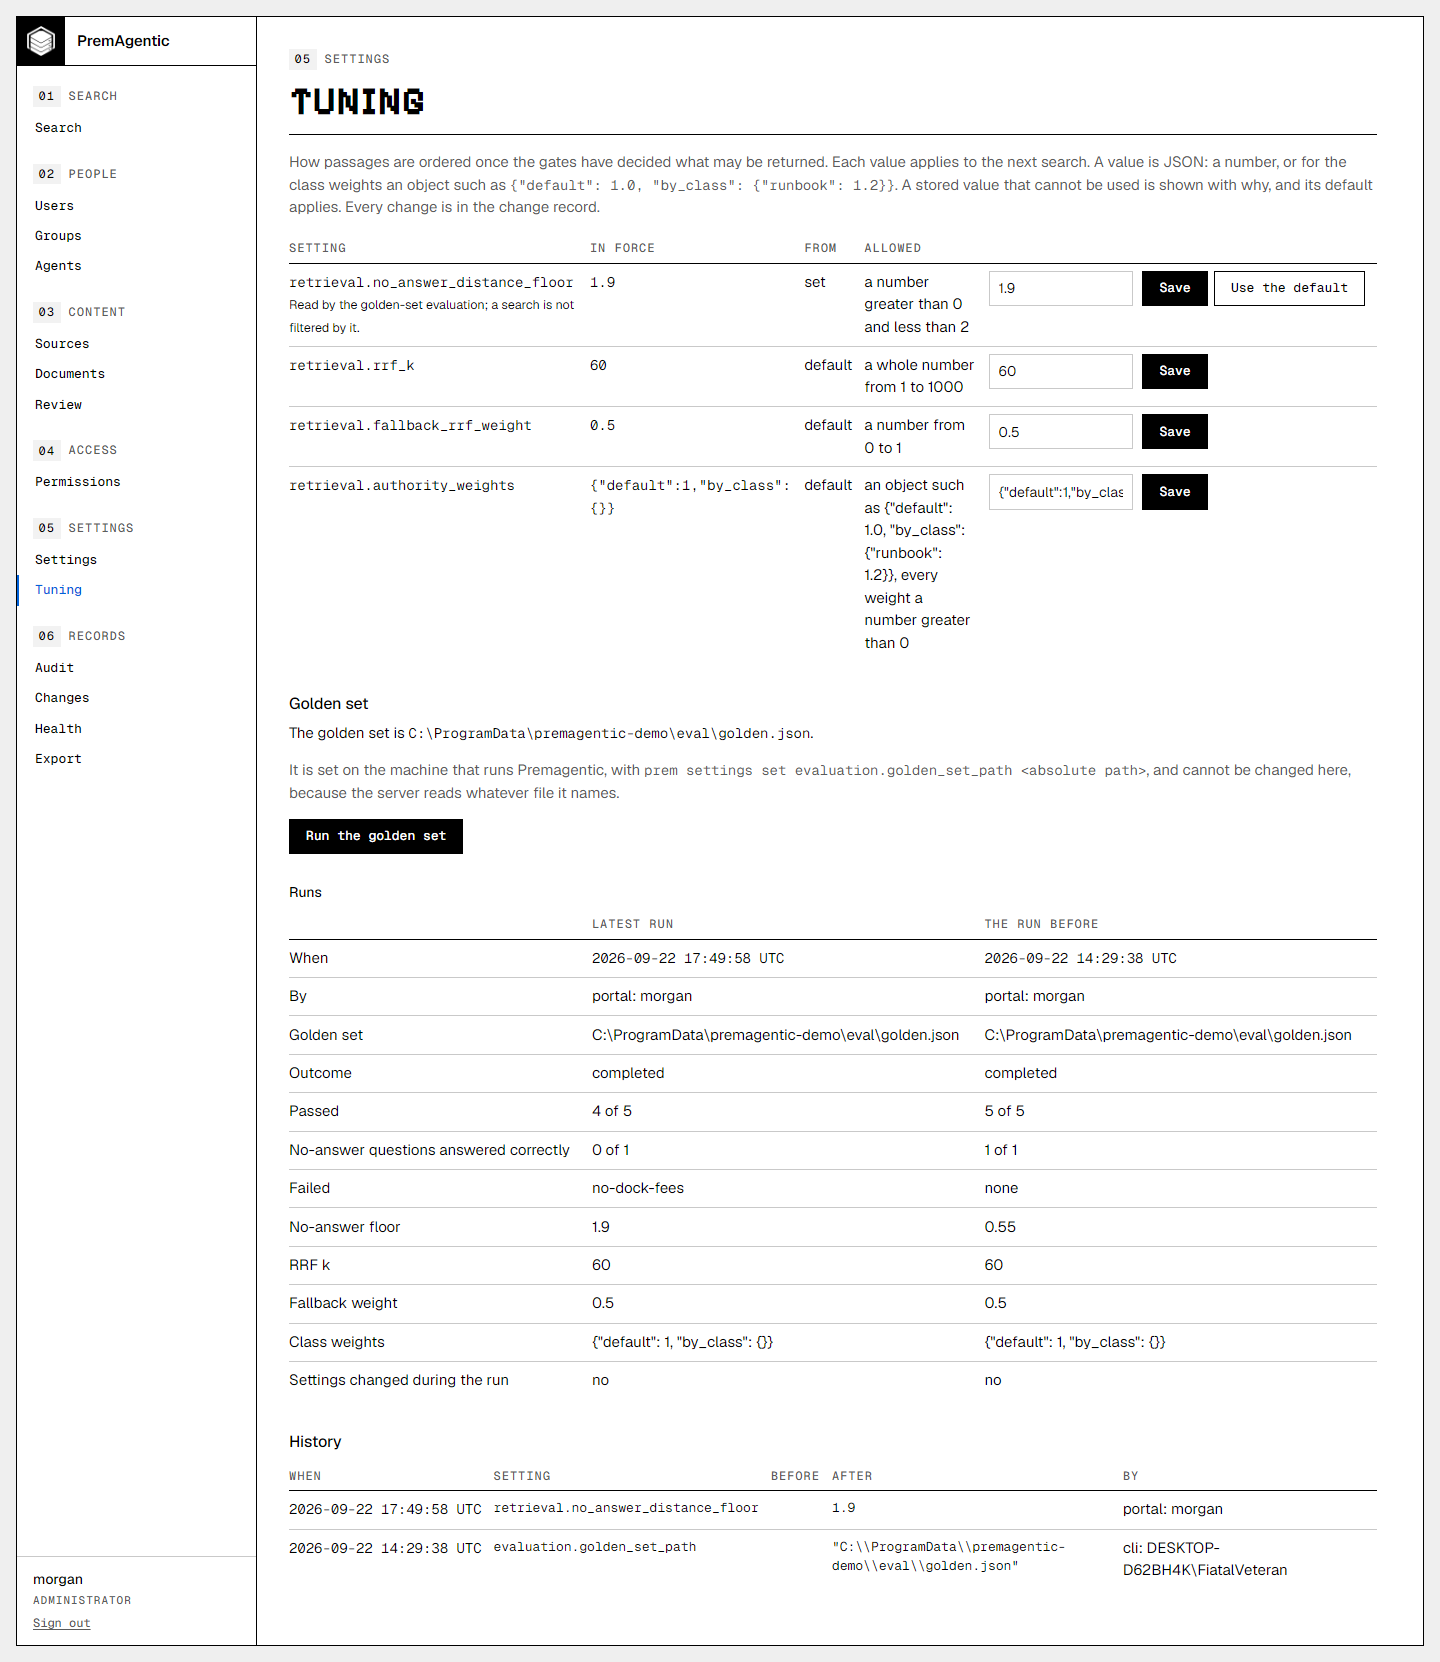The image size is (1440, 1662).
Task: Save the no_answer_distance_floor setting
Action: pos(1175,288)
